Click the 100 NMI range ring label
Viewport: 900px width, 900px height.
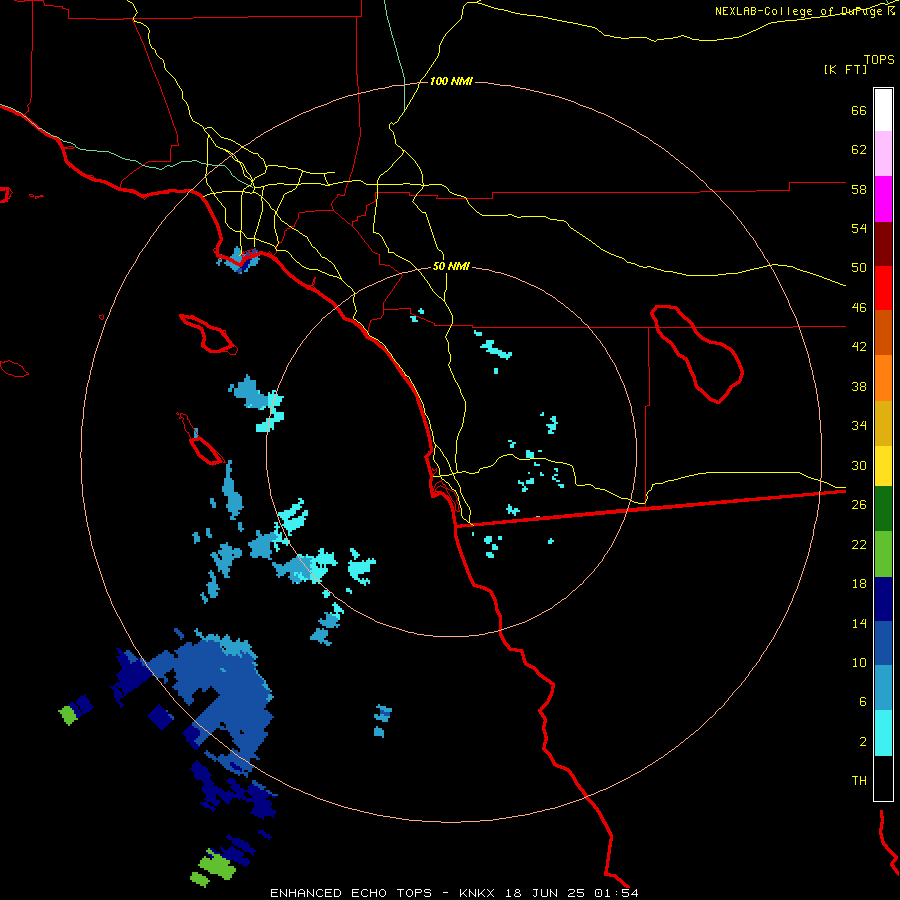click(451, 82)
